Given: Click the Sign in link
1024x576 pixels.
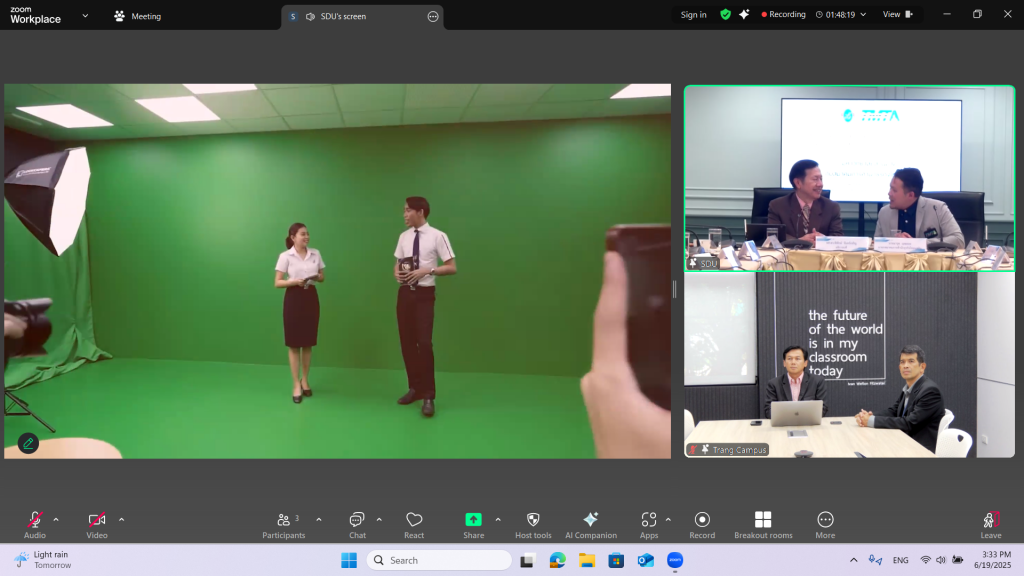Looking at the screenshot, I should pyautogui.click(x=693, y=15).
